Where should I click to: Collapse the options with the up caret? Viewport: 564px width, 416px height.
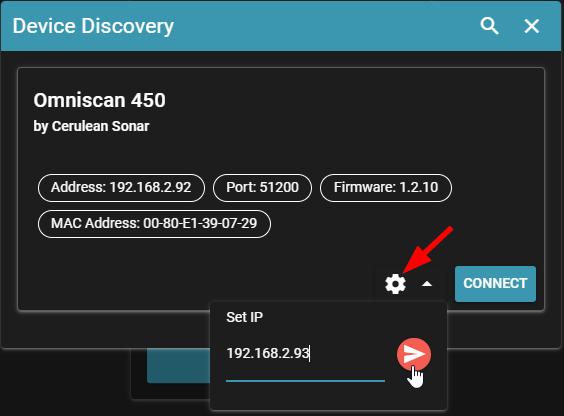click(x=427, y=284)
